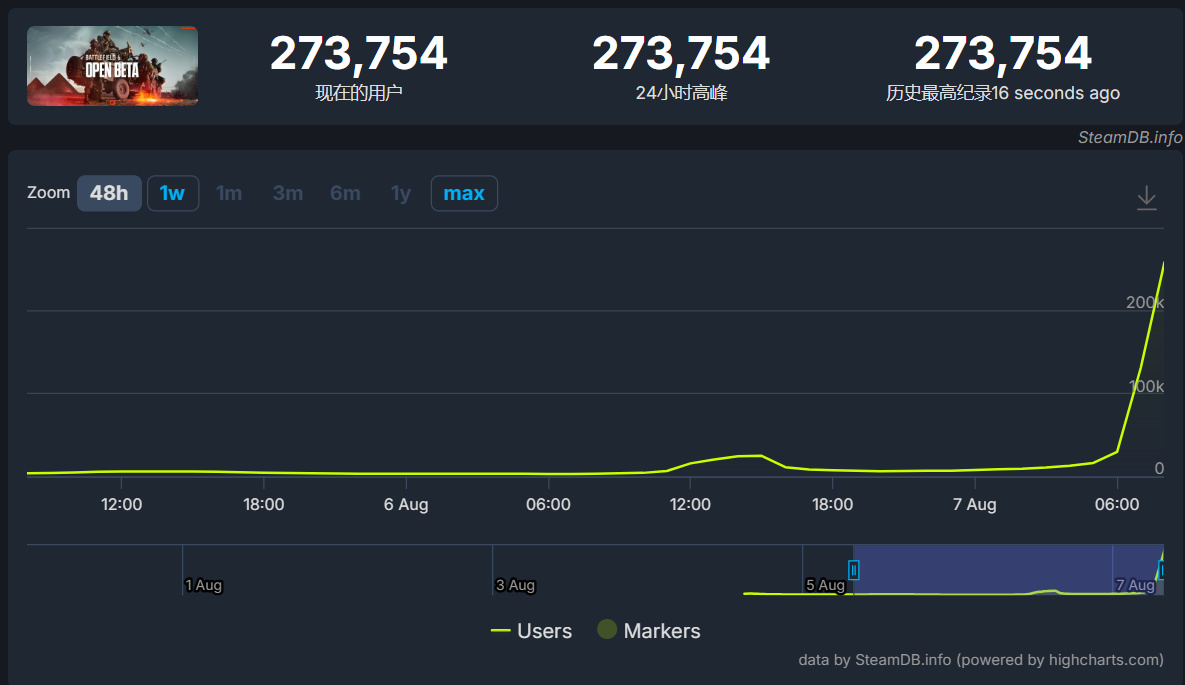Click the 现在的用户 label

358,93
